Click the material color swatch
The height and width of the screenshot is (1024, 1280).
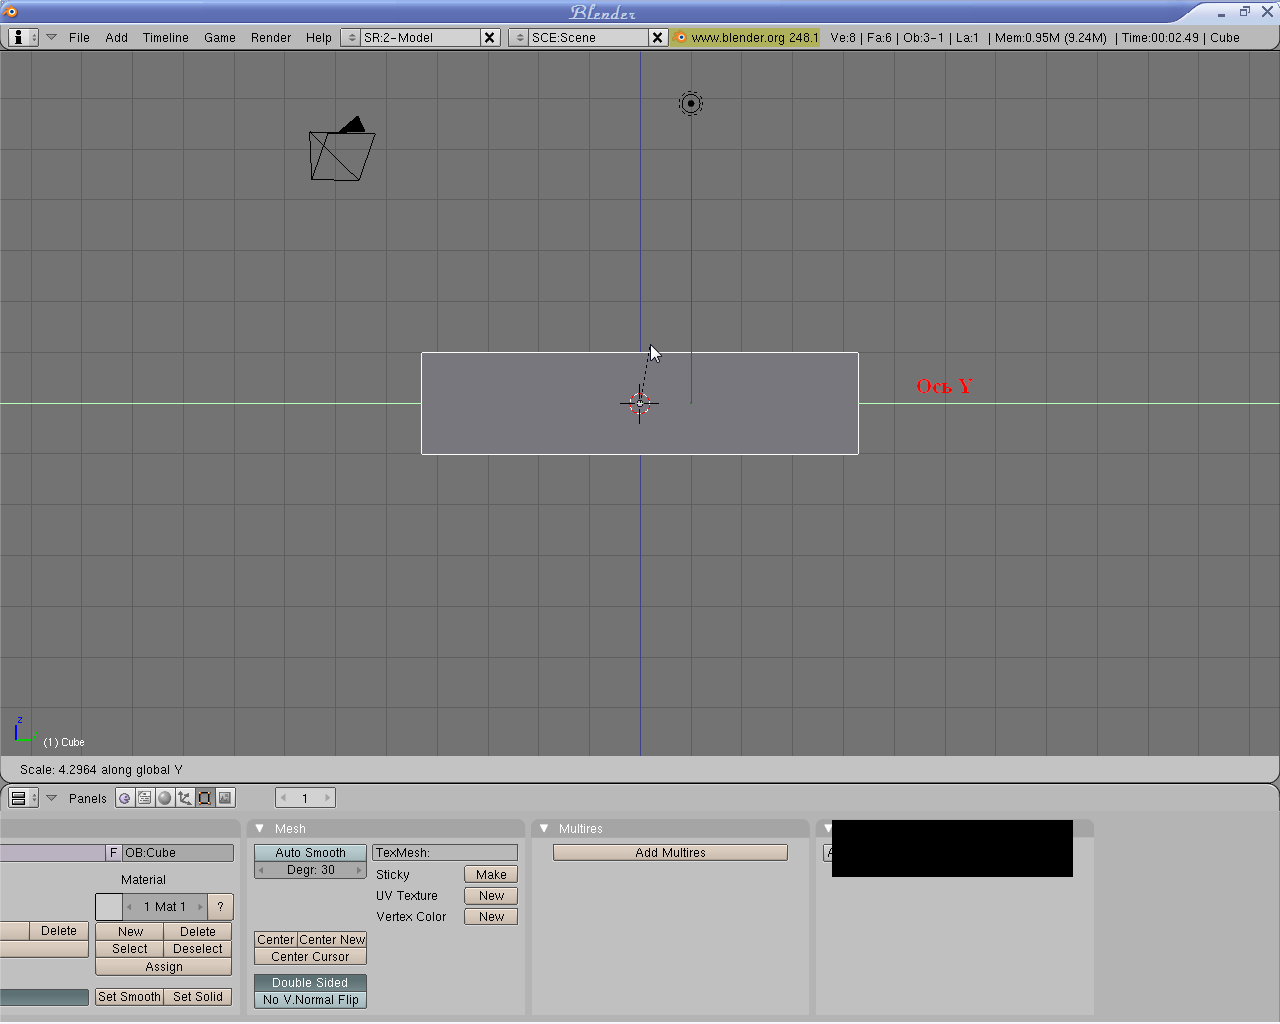click(109, 907)
